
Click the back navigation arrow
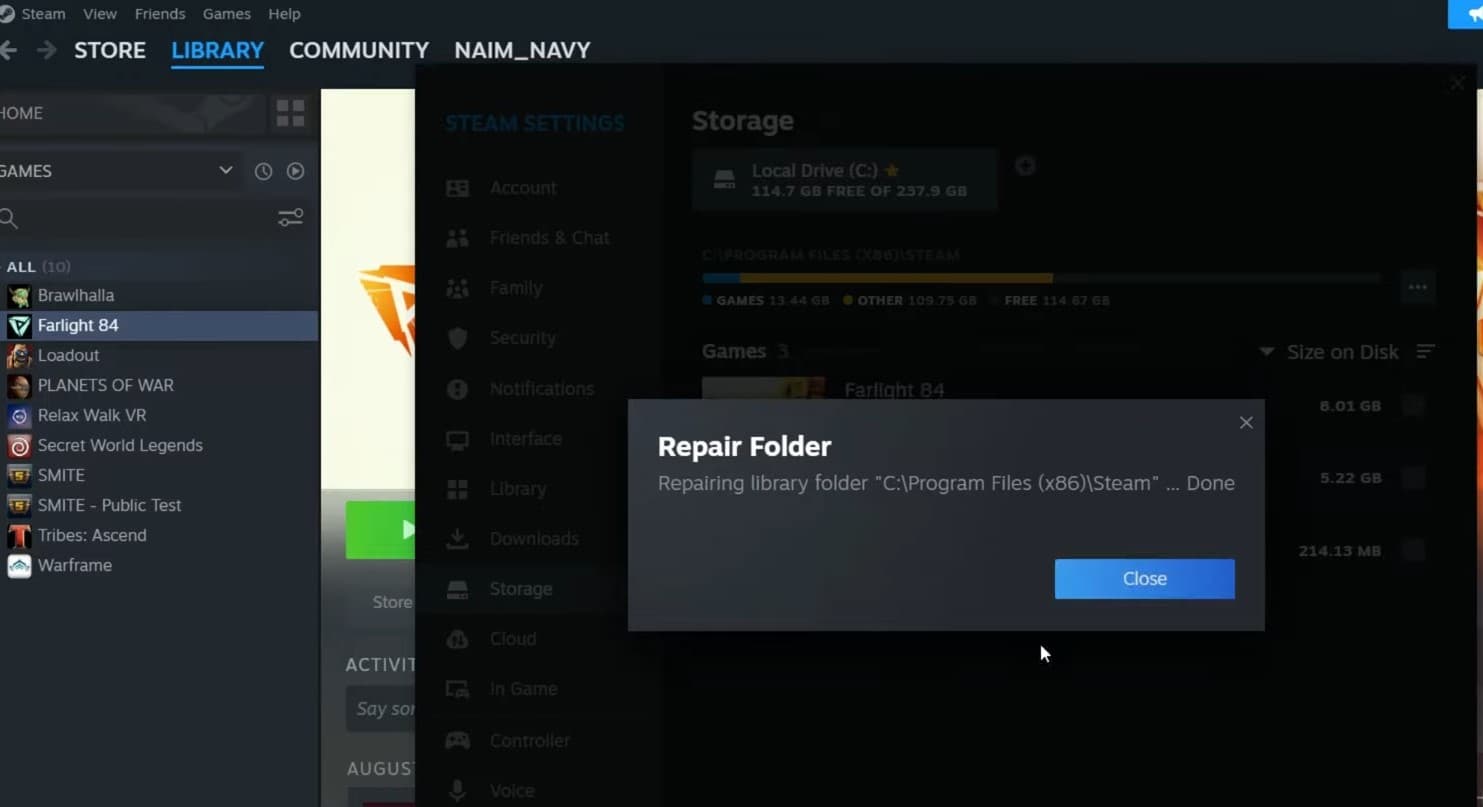tap(9, 50)
